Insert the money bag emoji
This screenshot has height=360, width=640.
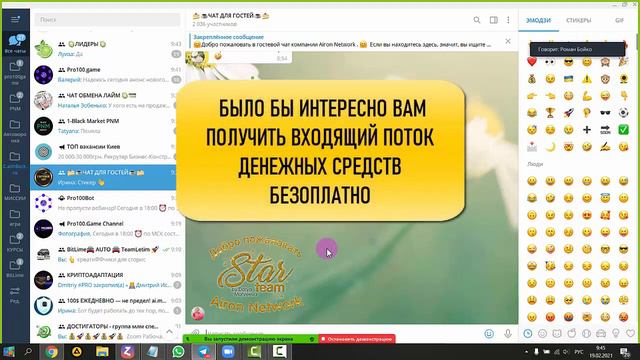click(531, 79)
